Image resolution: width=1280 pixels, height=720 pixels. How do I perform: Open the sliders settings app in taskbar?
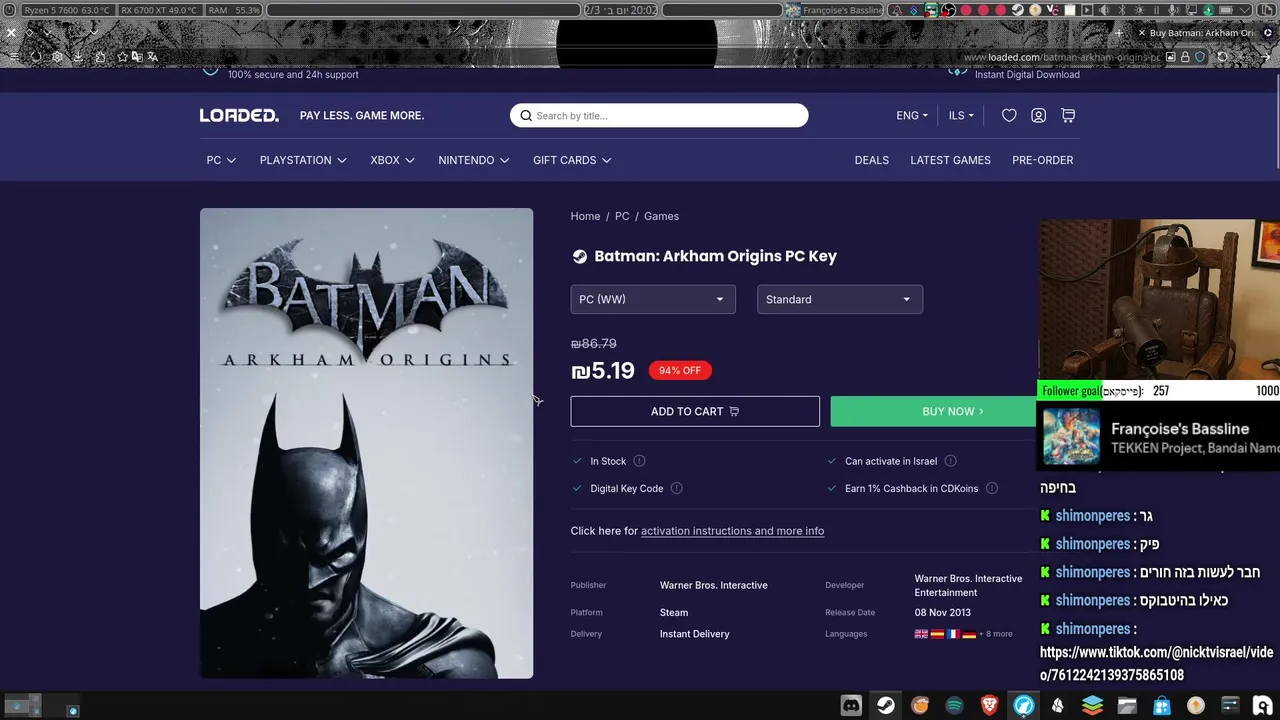point(1230,705)
